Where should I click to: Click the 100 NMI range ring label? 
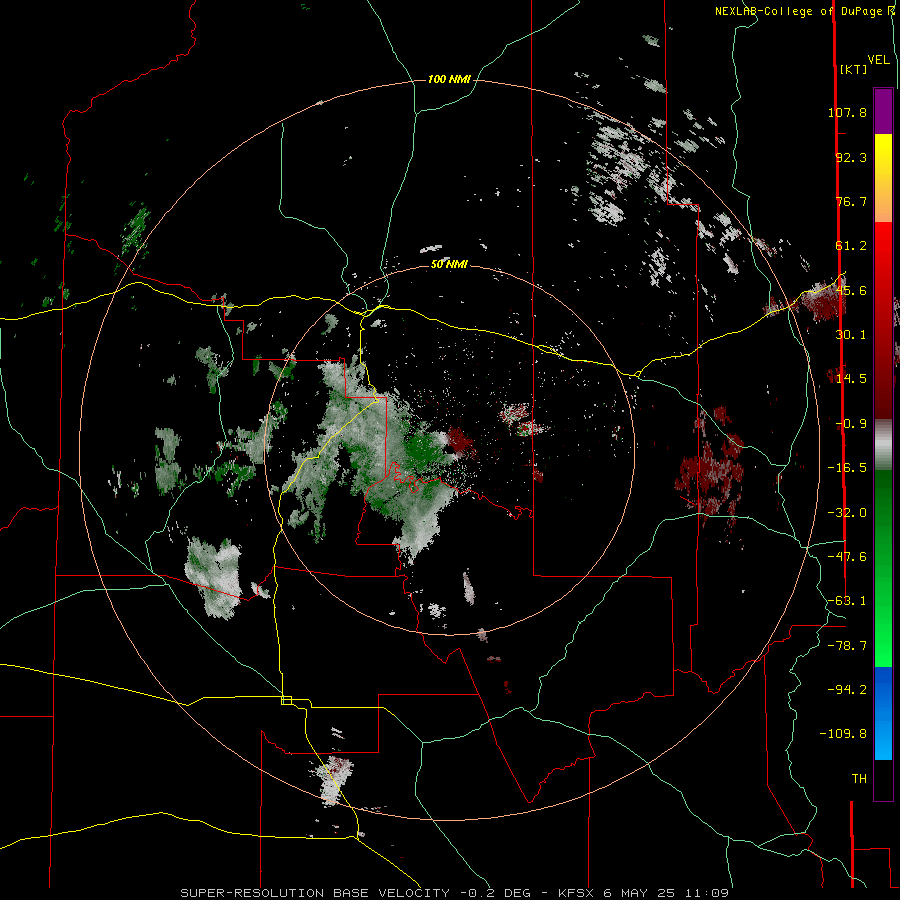coord(449,79)
